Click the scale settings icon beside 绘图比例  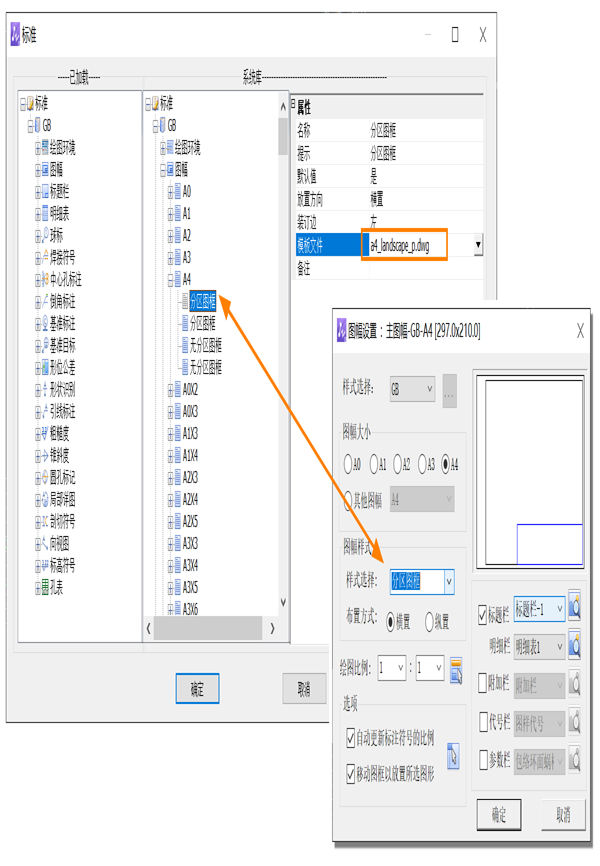[456, 670]
